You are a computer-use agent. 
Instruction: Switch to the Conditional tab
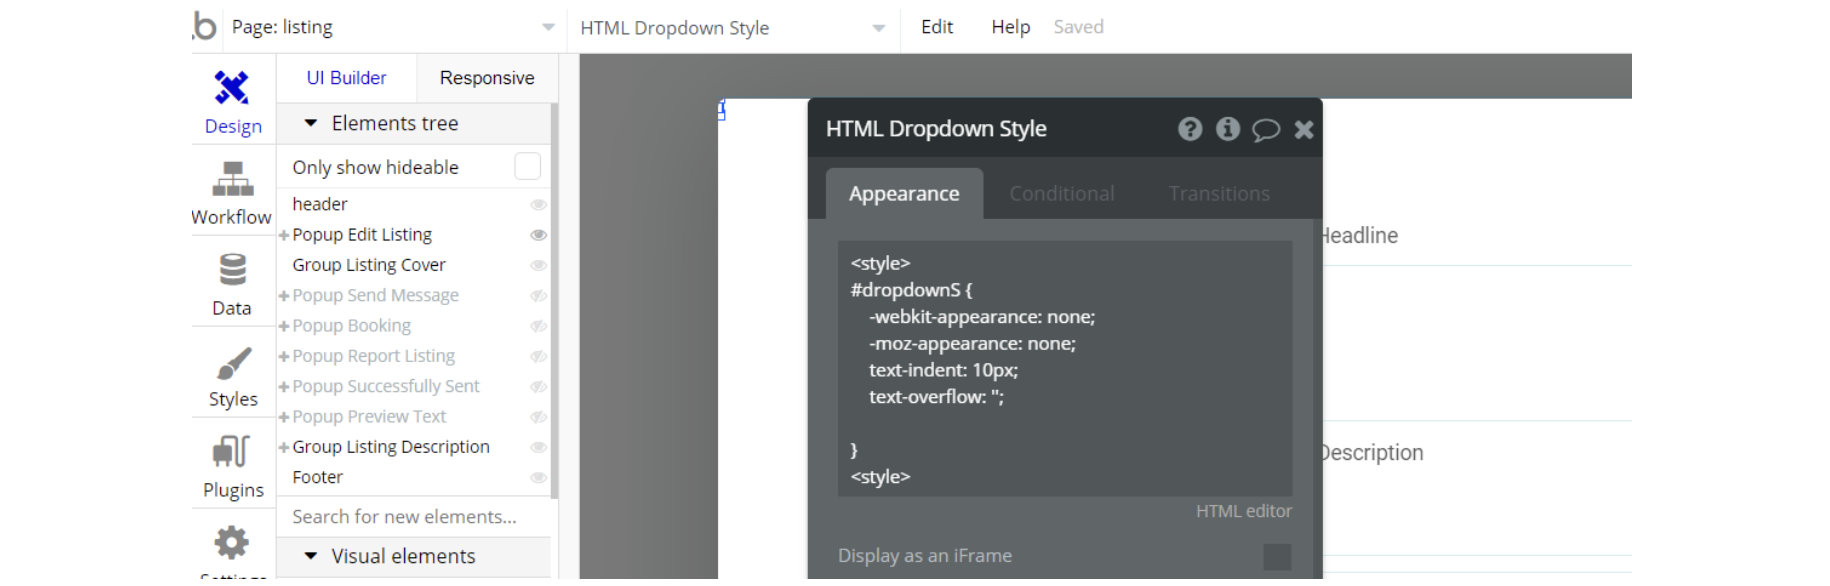coord(1061,194)
